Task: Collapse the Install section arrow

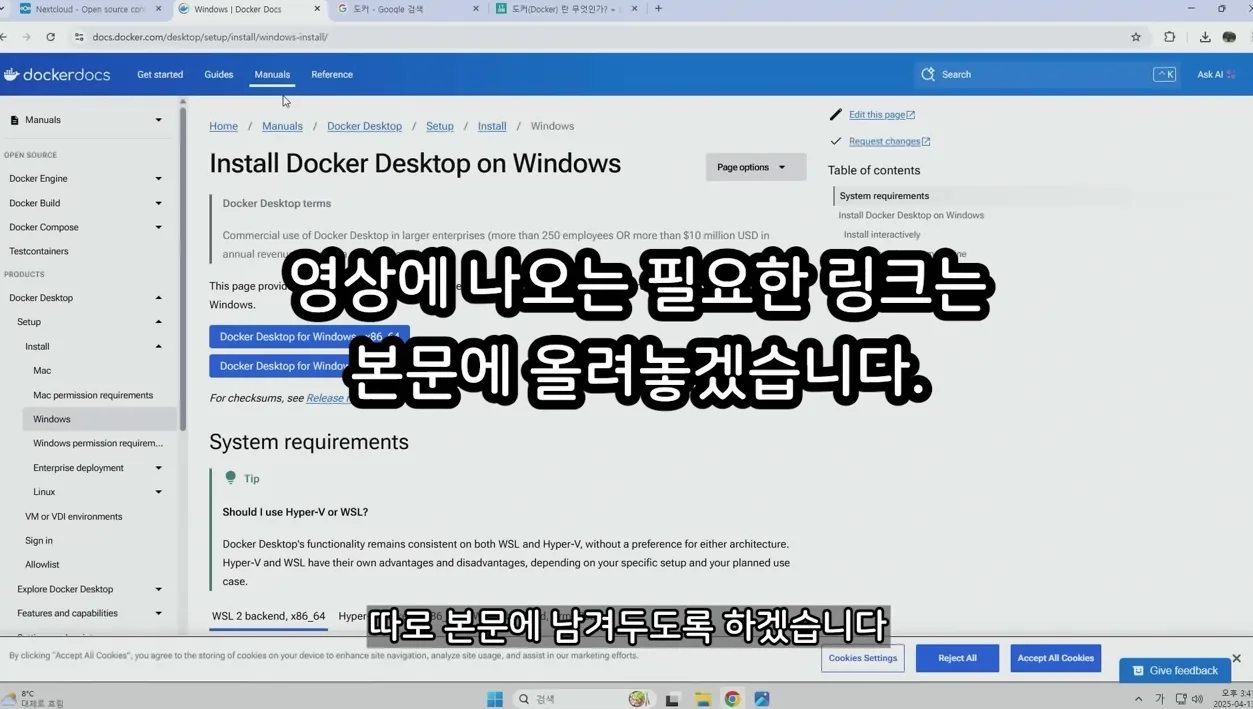Action: [x=158, y=346]
